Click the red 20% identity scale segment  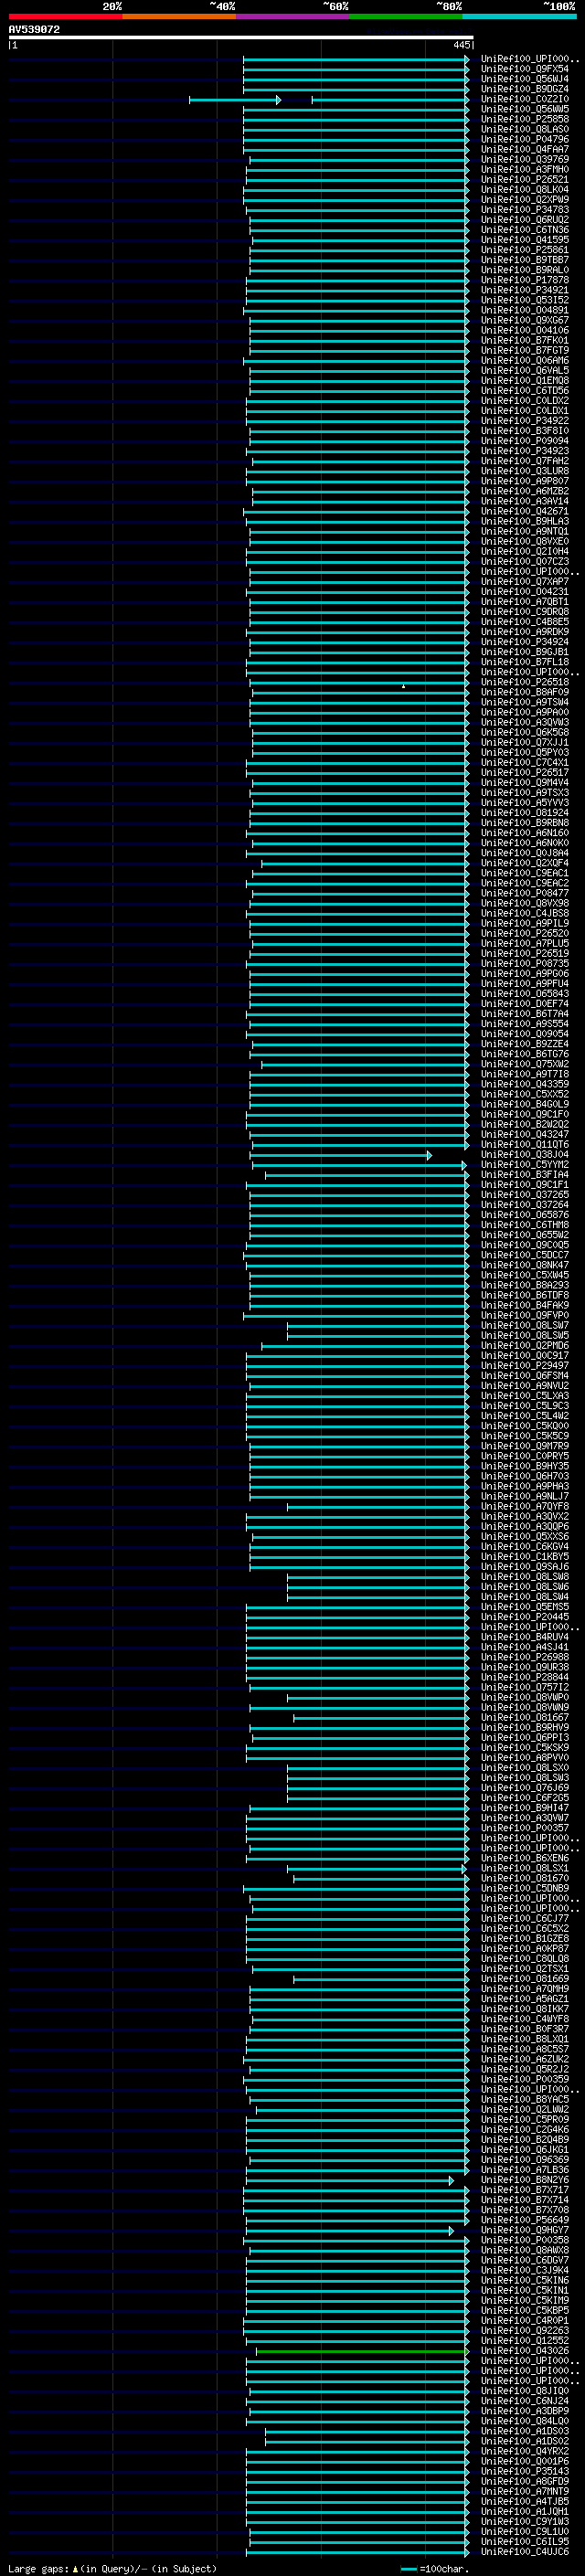coord(65,16)
